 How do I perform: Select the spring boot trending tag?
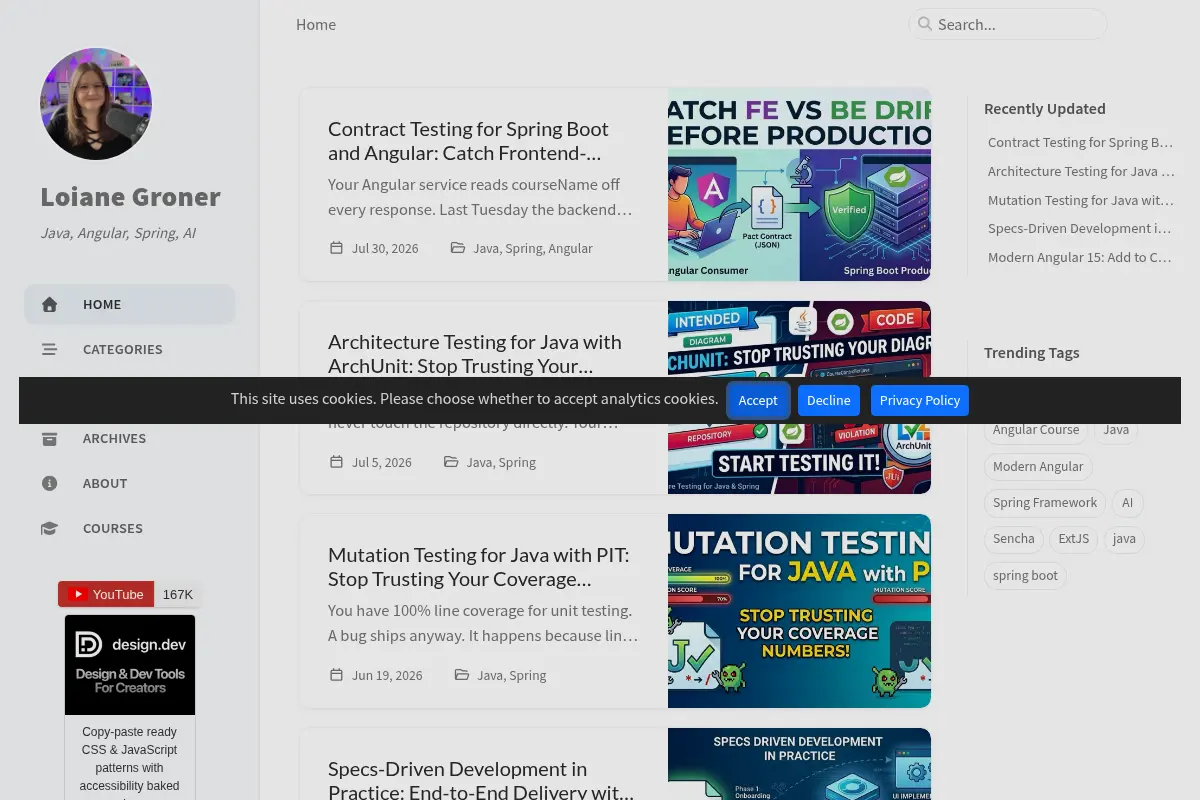pyautogui.click(x=1025, y=576)
